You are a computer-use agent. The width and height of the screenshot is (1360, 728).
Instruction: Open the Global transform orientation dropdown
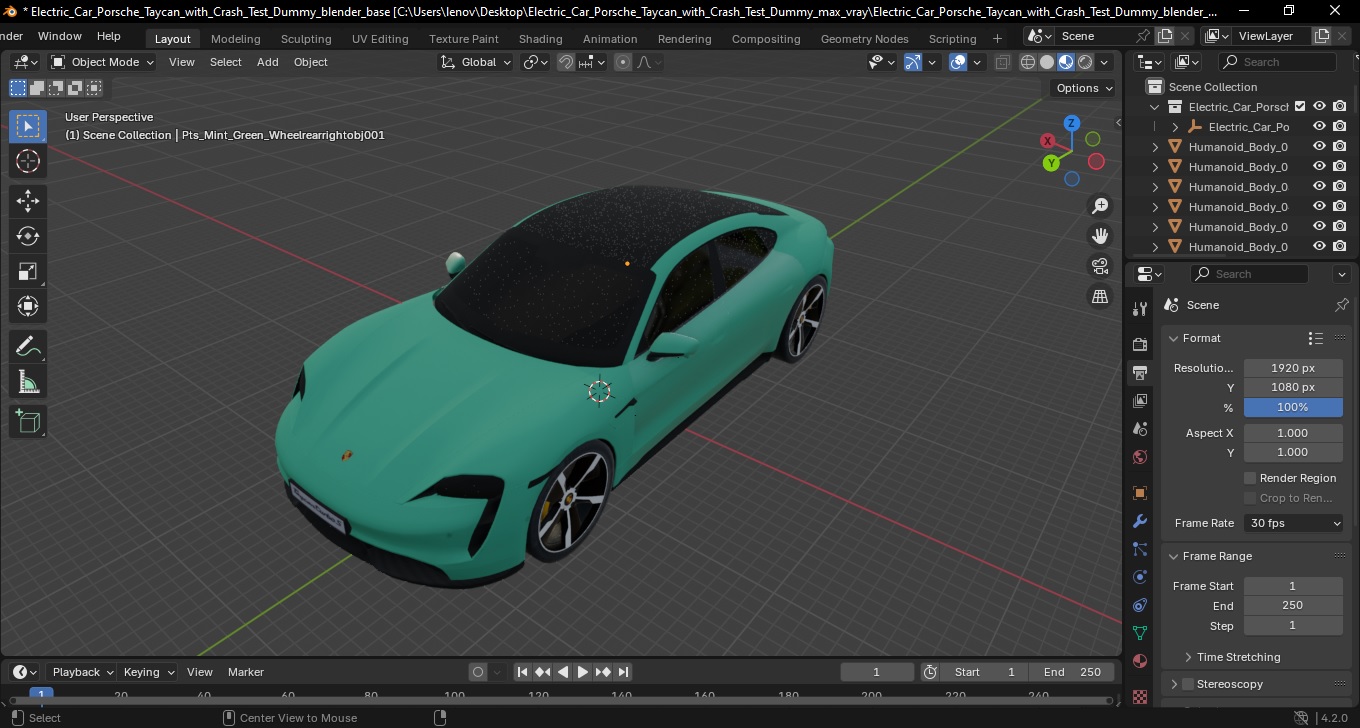(476, 62)
